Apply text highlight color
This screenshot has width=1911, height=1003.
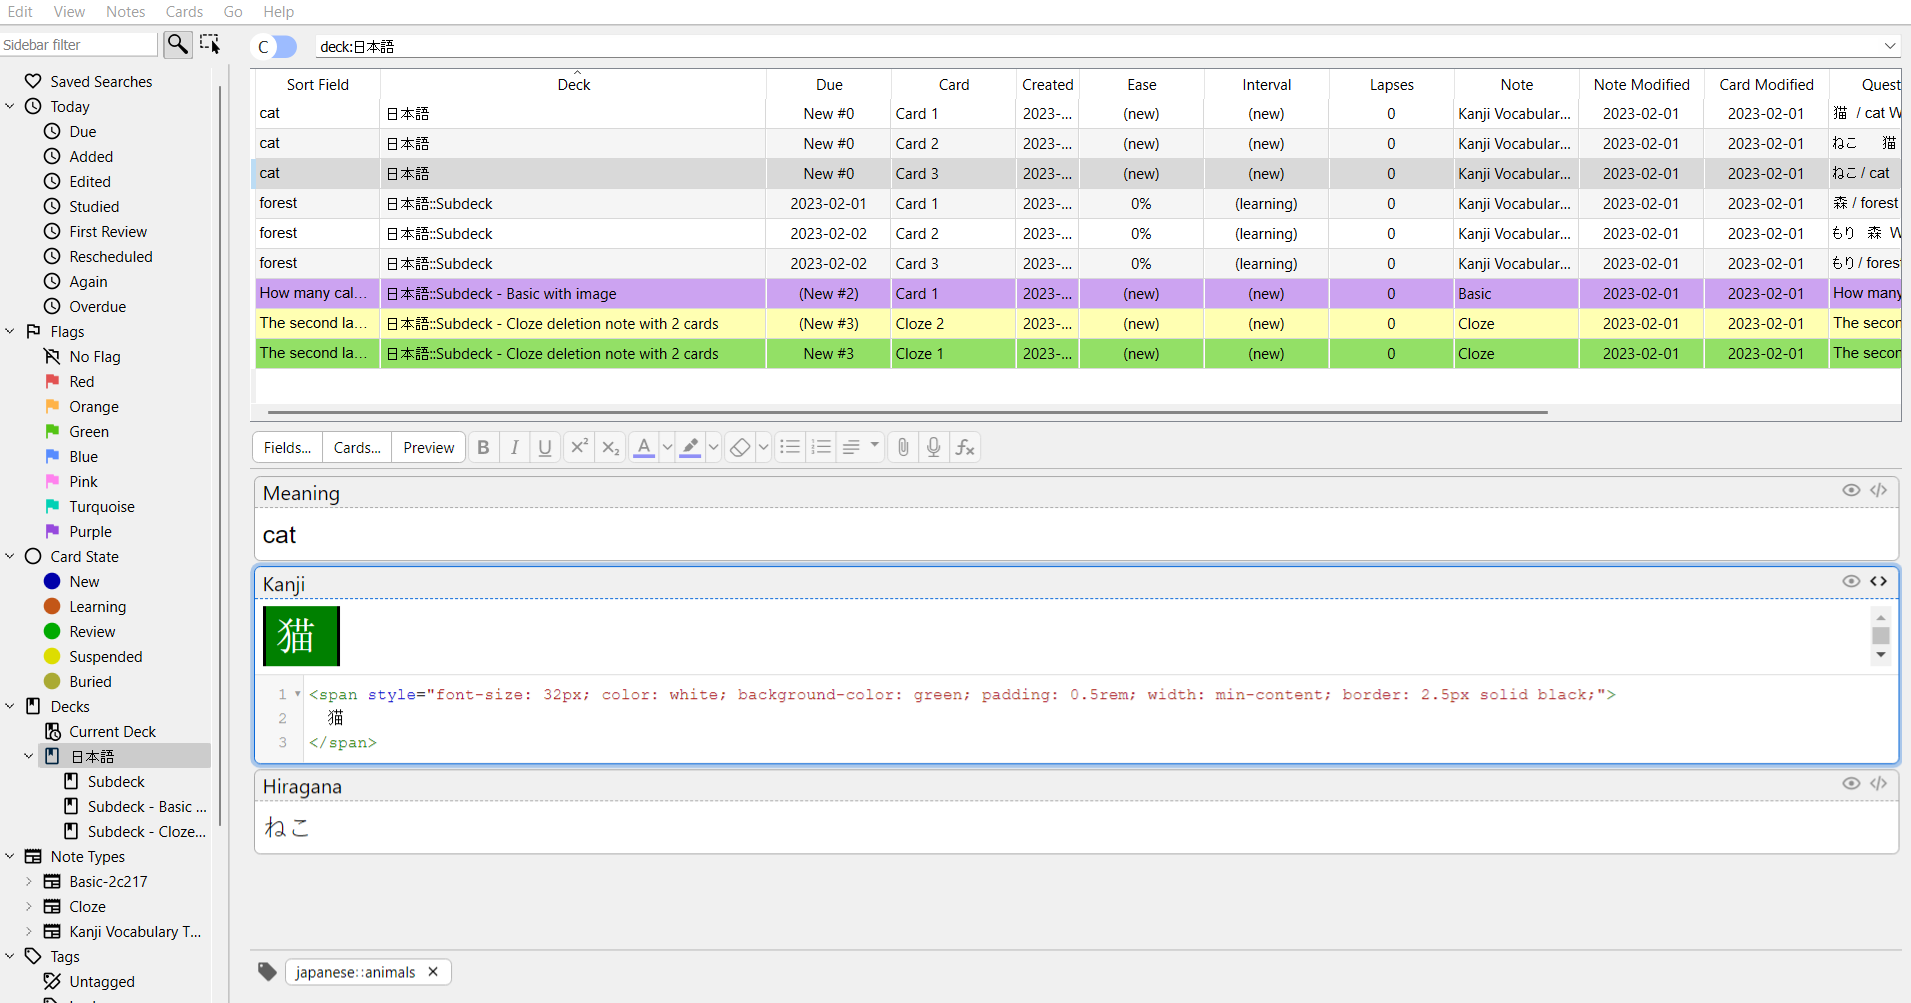[690, 447]
